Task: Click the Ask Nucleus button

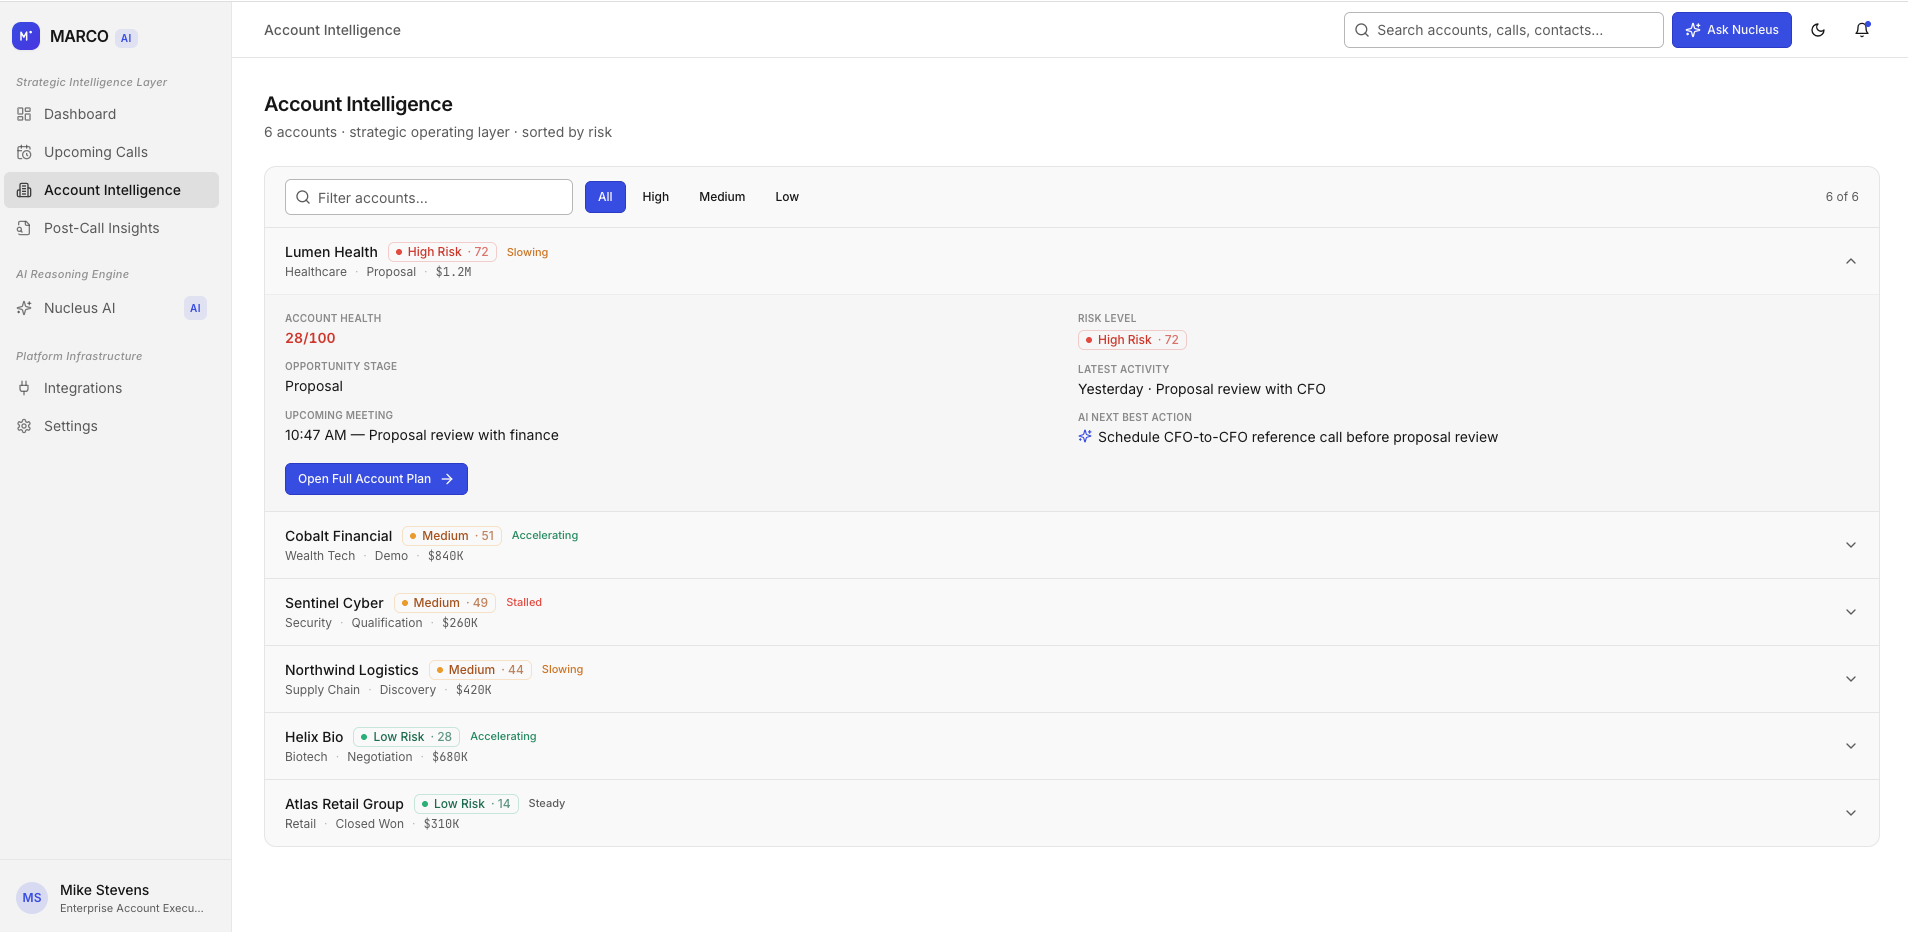Action: pyautogui.click(x=1731, y=30)
